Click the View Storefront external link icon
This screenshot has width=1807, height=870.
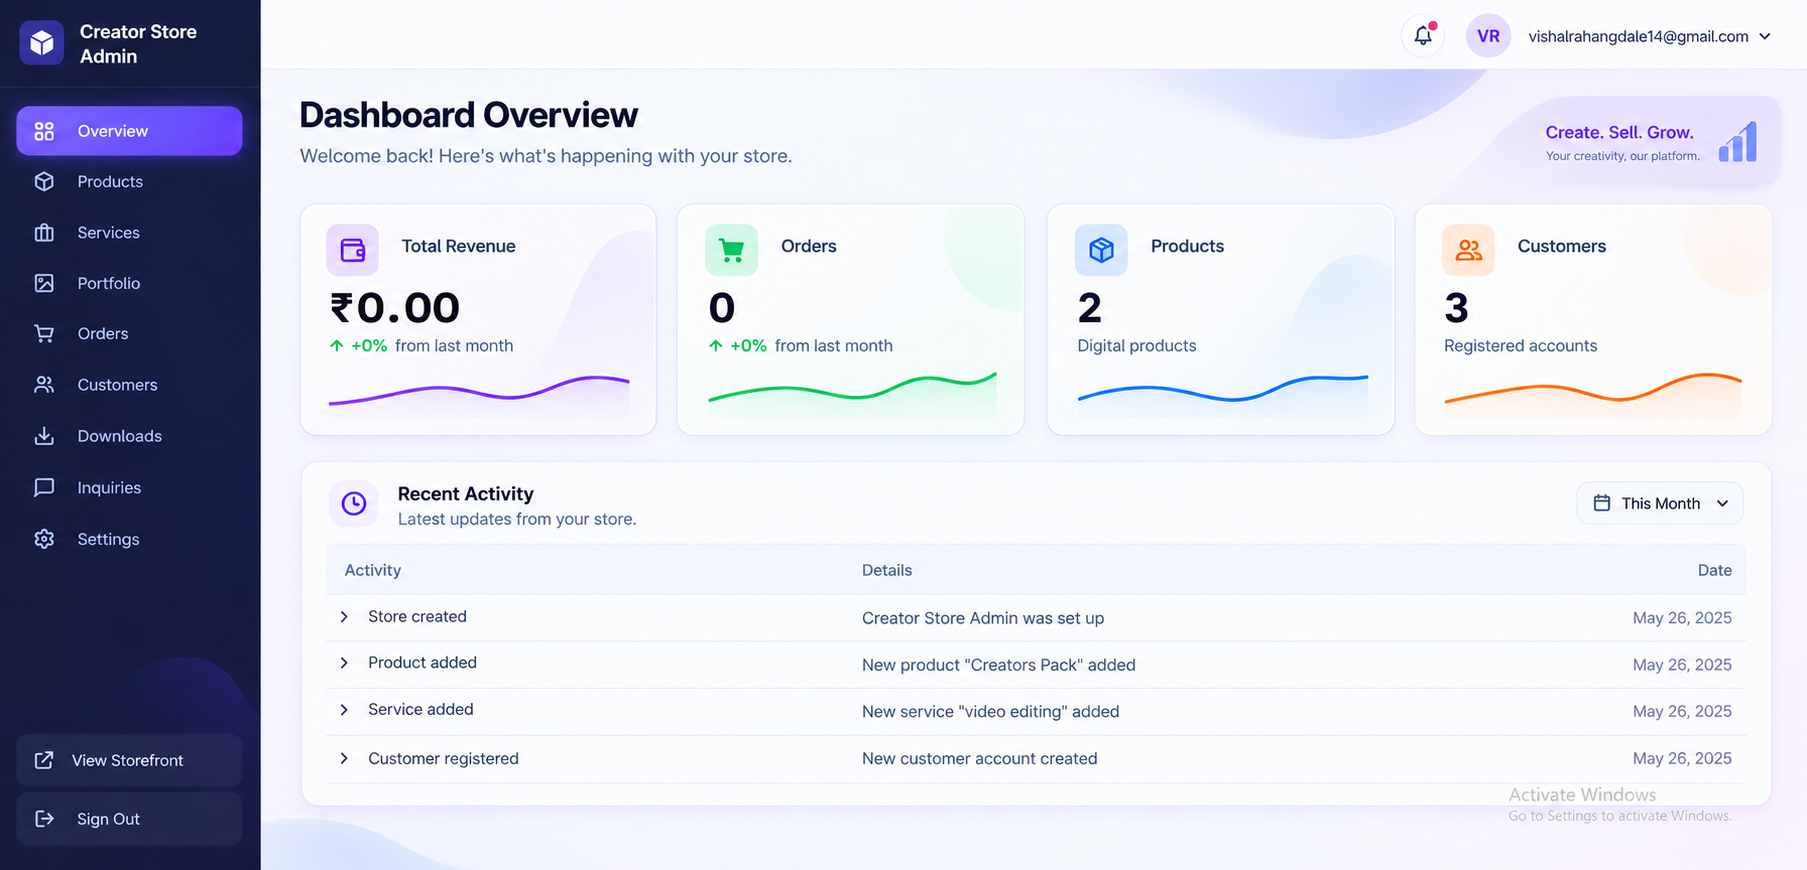44,760
